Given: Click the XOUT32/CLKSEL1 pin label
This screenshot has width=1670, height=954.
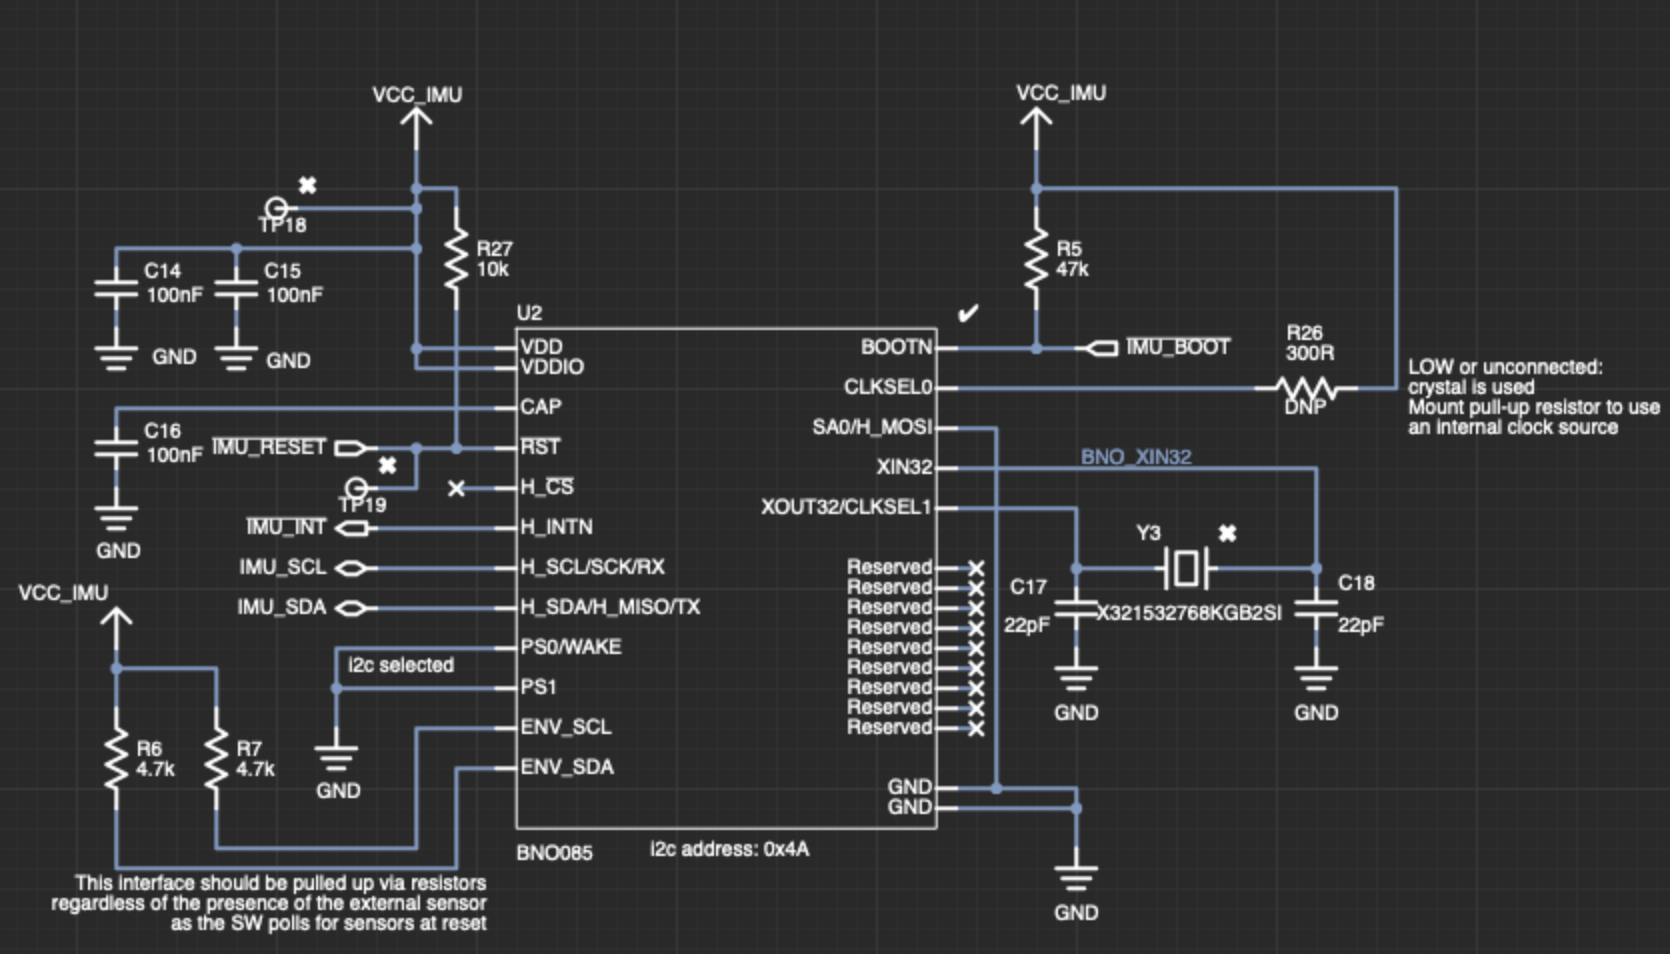Looking at the screenshot, I should 846,507.
